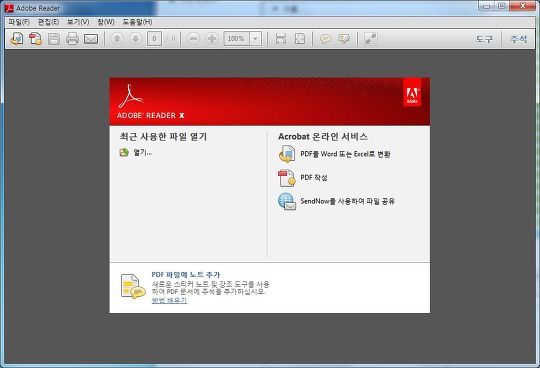Open the 주석 comment pane
Screen dimensions: 540x368
pyautogui.click(x=518, y=39)
